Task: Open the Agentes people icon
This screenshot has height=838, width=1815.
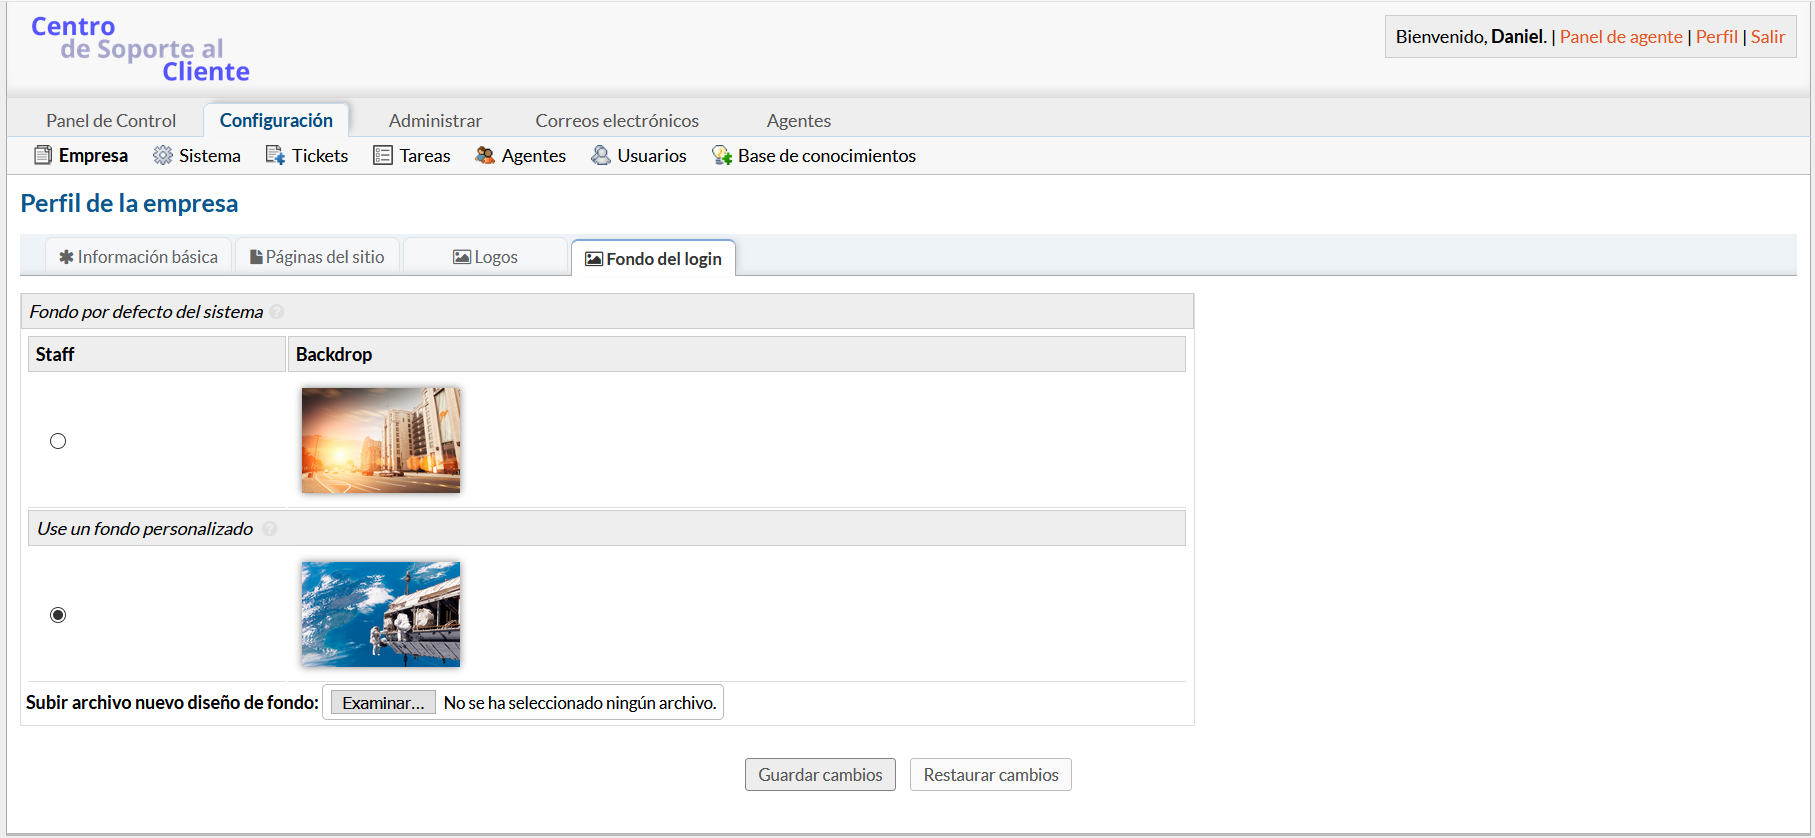Action: [x=485, y=155]
